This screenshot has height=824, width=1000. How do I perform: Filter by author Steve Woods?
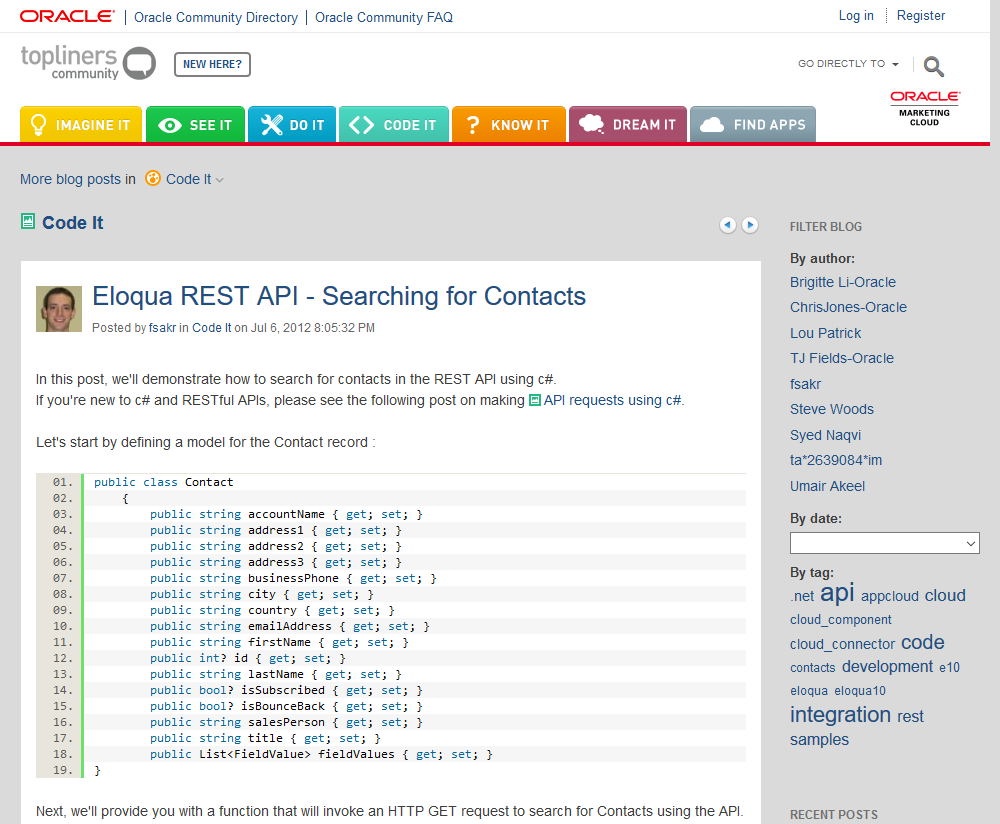click(832, 409)
